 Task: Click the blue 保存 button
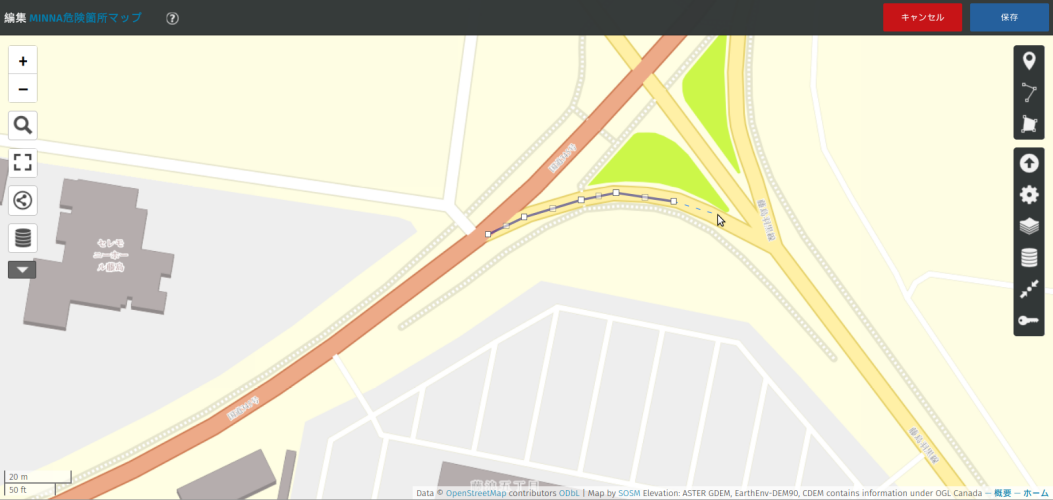(x=1009, y=17)
